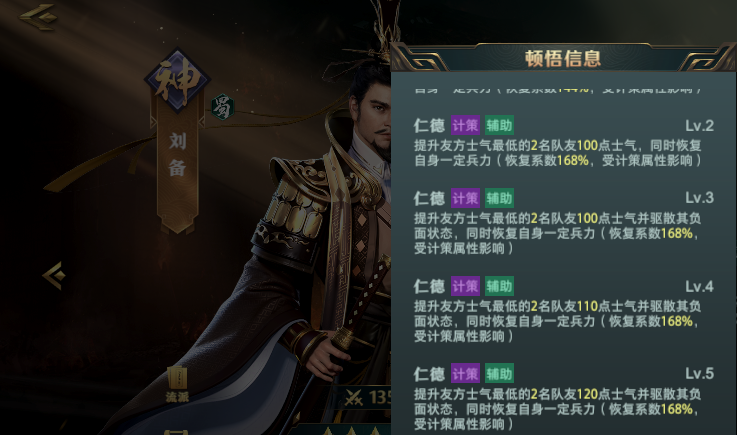Click the golden back arrow at top left
This screenshot has width=737, height=435.
point(38,17)
